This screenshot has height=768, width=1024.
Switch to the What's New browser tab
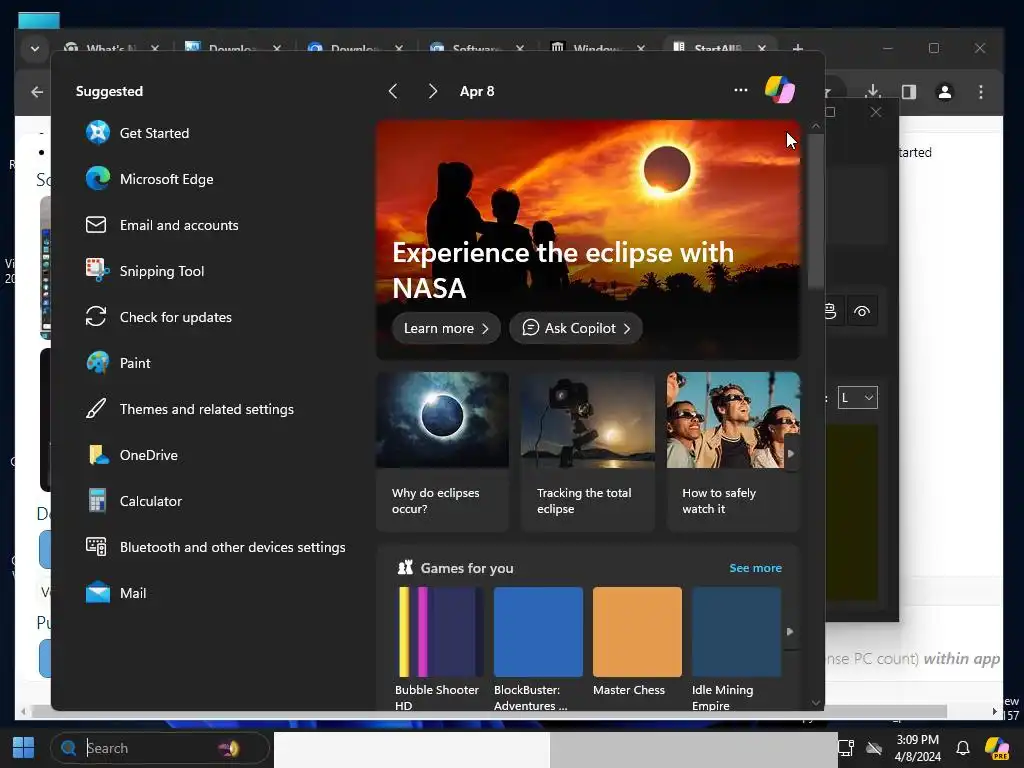pos(110,49)
